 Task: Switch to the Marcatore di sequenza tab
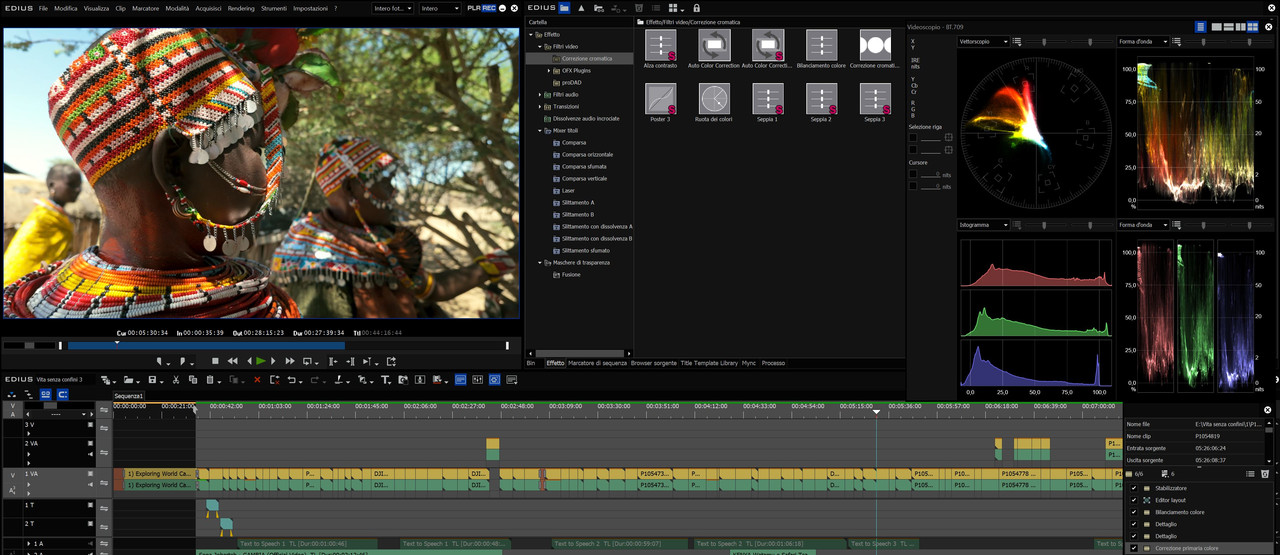click(597, 363)
